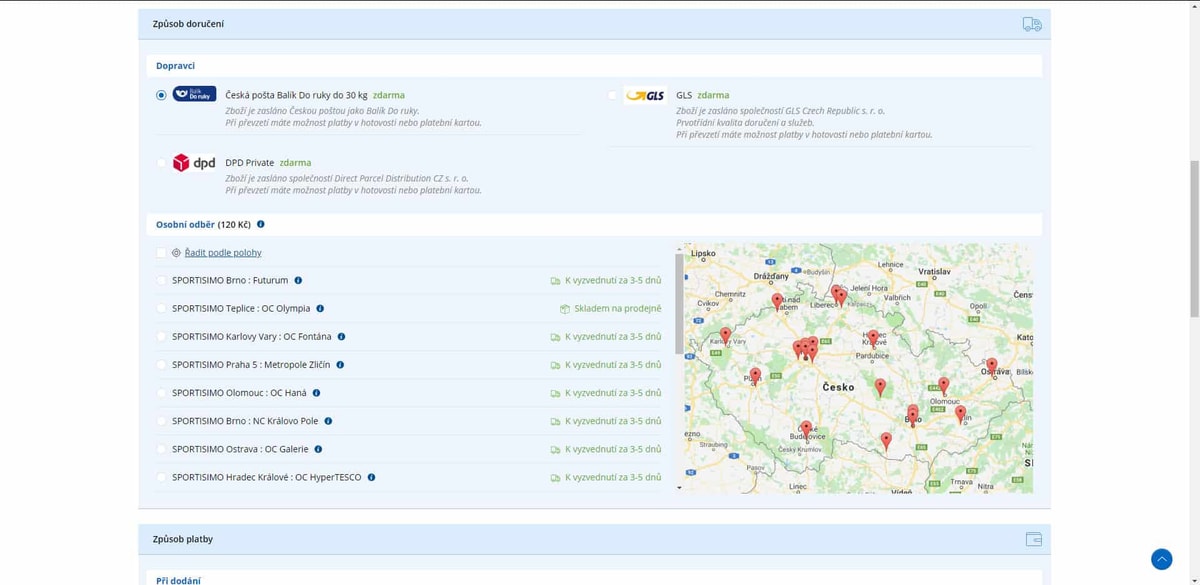
Task: Click the wallet icon in Způsob platby header
Action: pyautogui.click(x=1034, y=539)
